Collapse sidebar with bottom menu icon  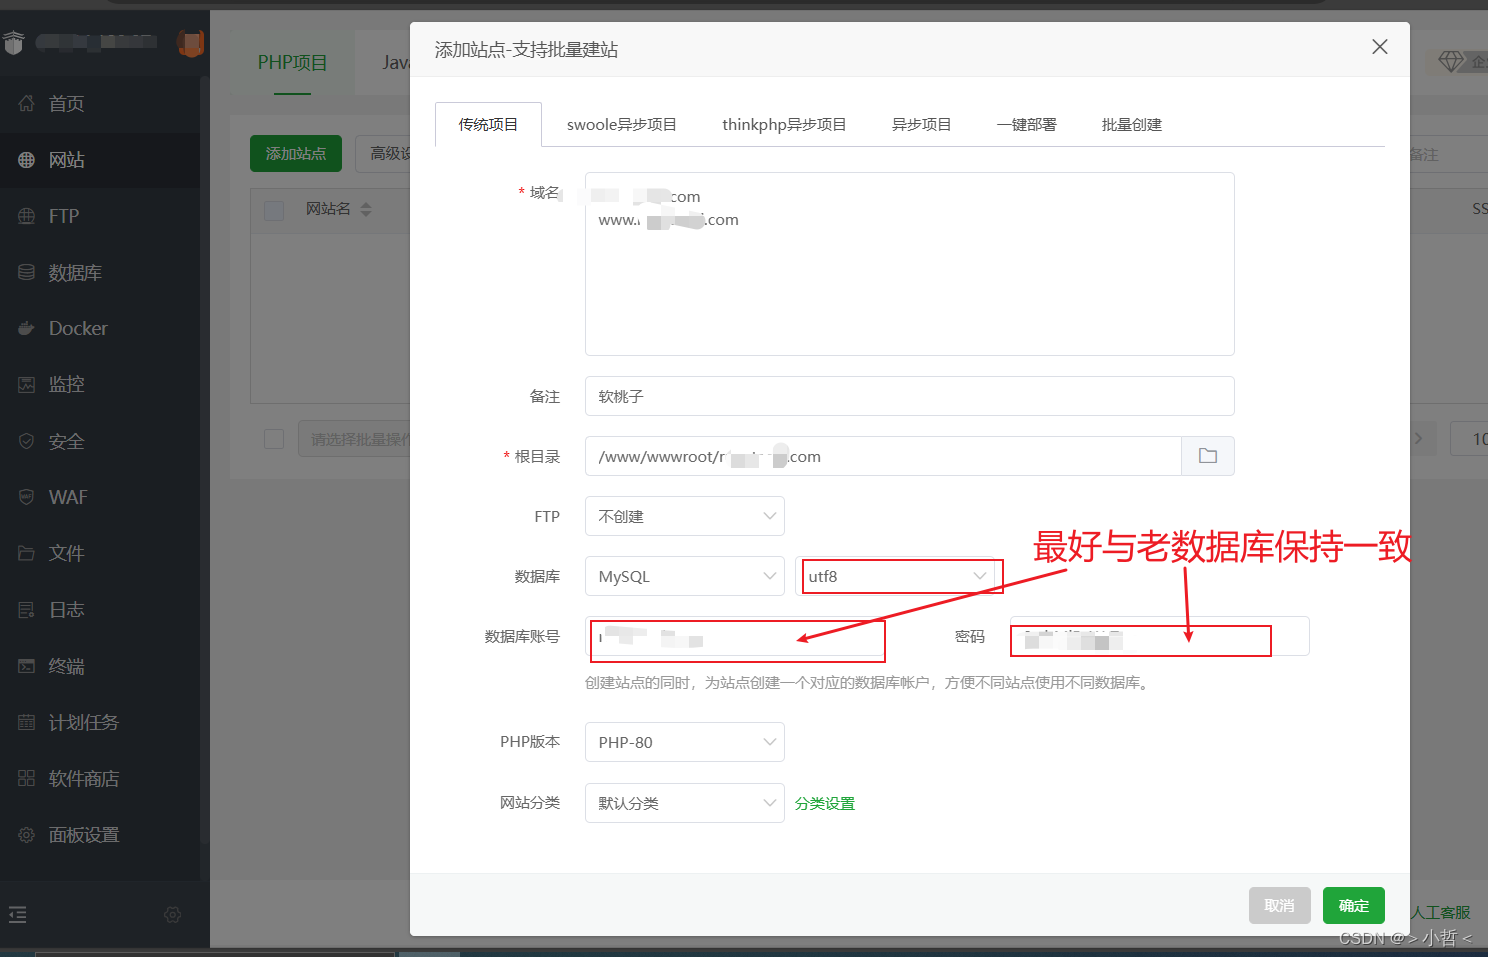tap(18, 914)
